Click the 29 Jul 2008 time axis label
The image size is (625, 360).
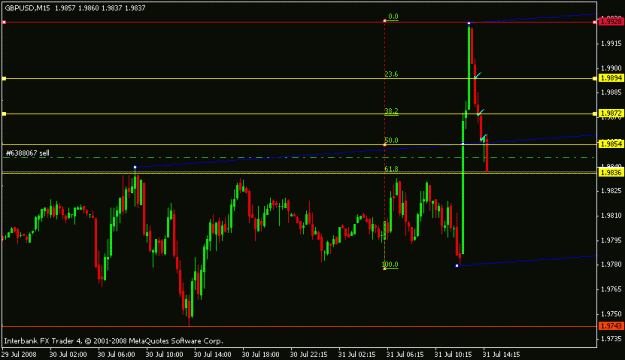coord(19,354)
